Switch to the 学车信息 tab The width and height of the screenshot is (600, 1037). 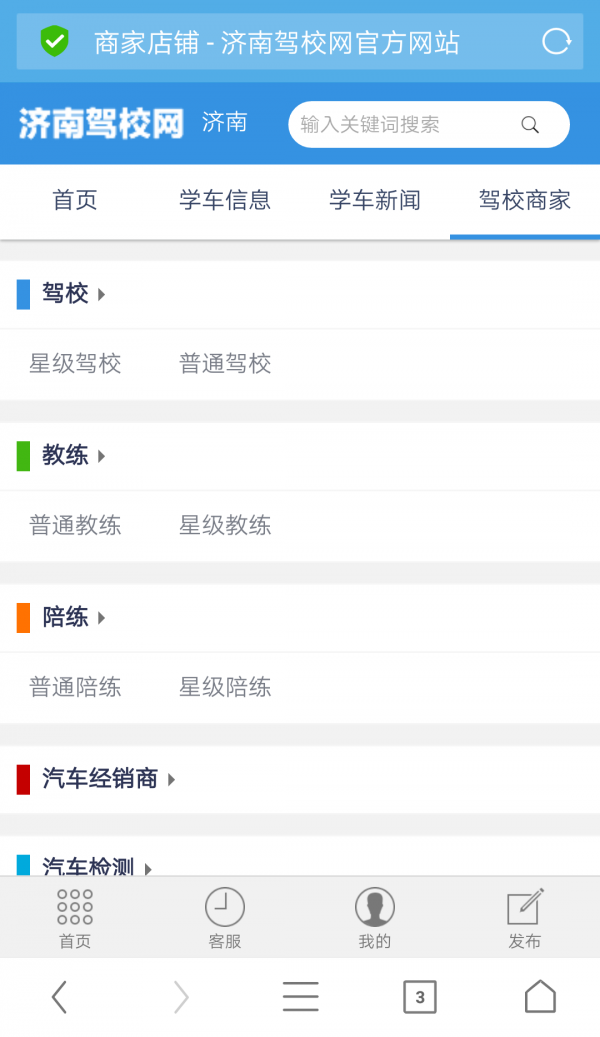pyautogui.click(x=224, y=200)
